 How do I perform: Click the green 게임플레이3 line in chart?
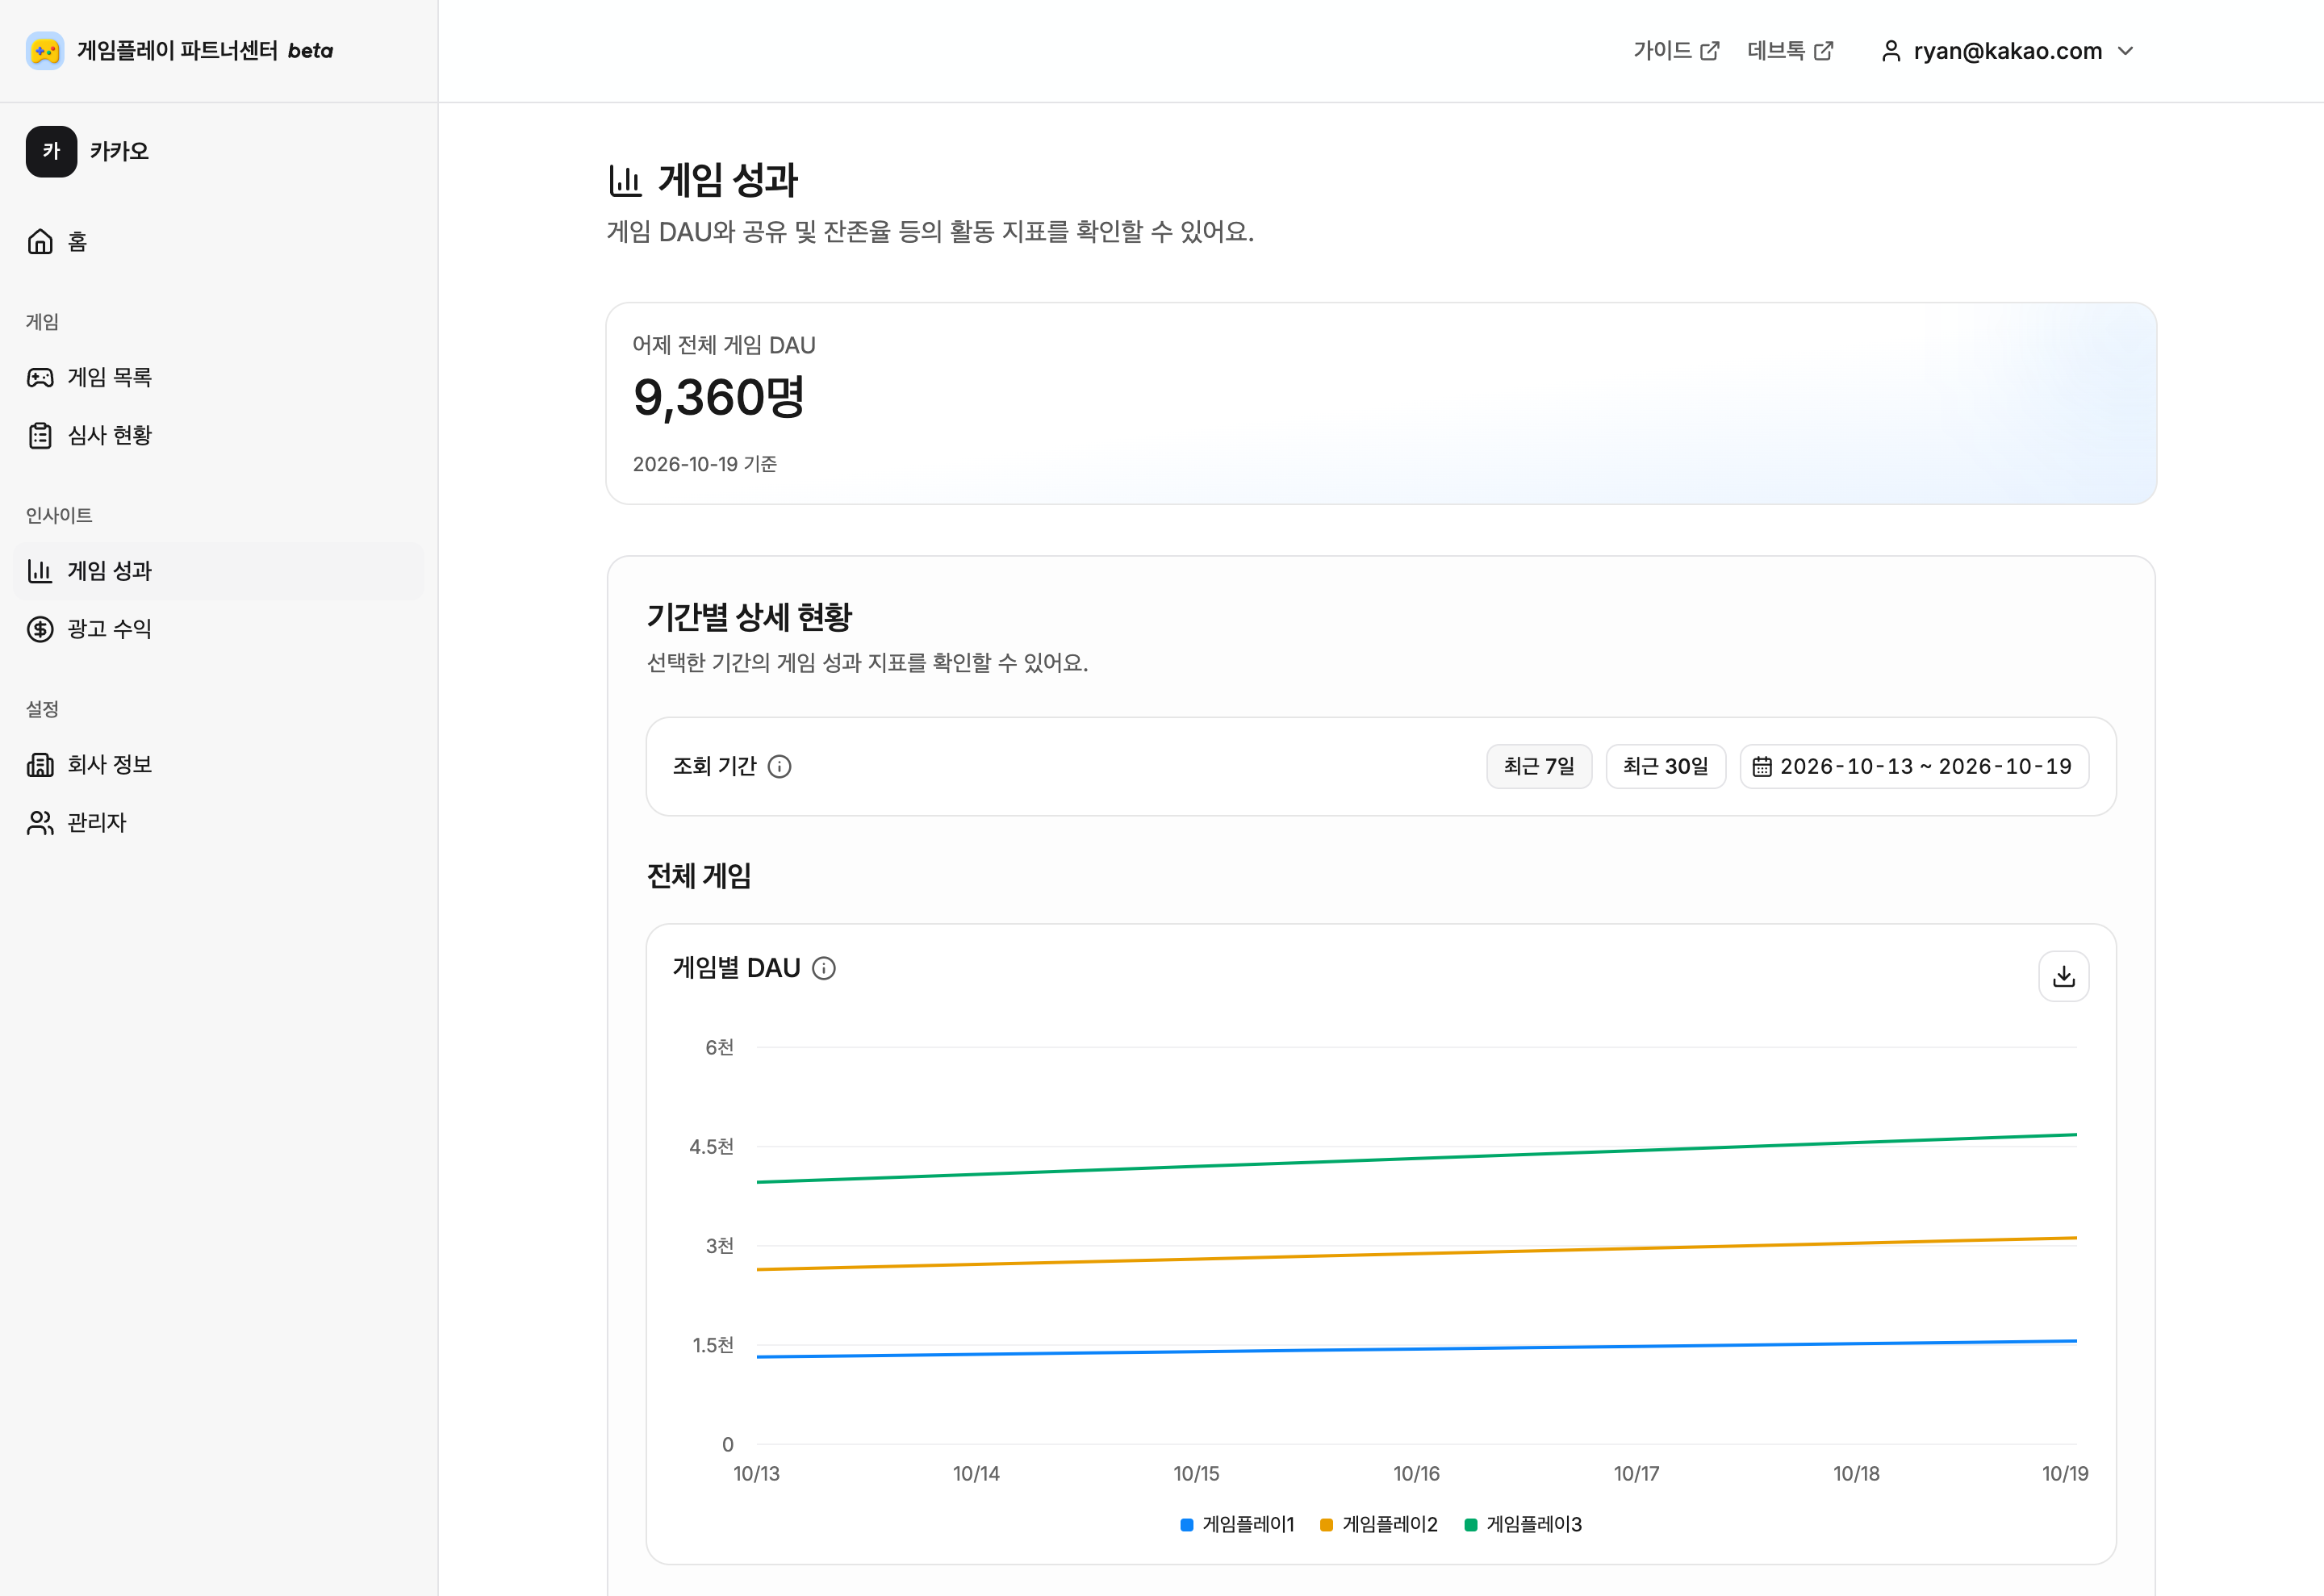tap(1416, 1159)
